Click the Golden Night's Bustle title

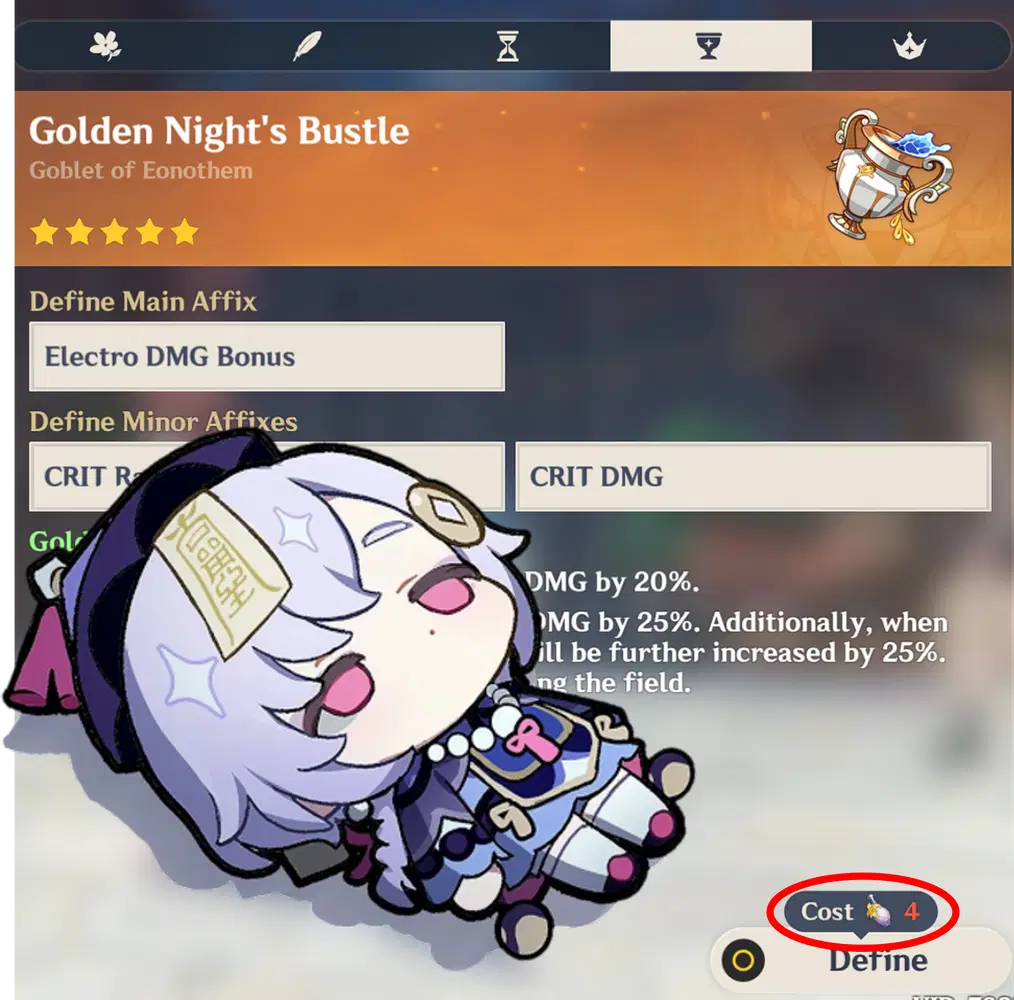click(219, 131)
